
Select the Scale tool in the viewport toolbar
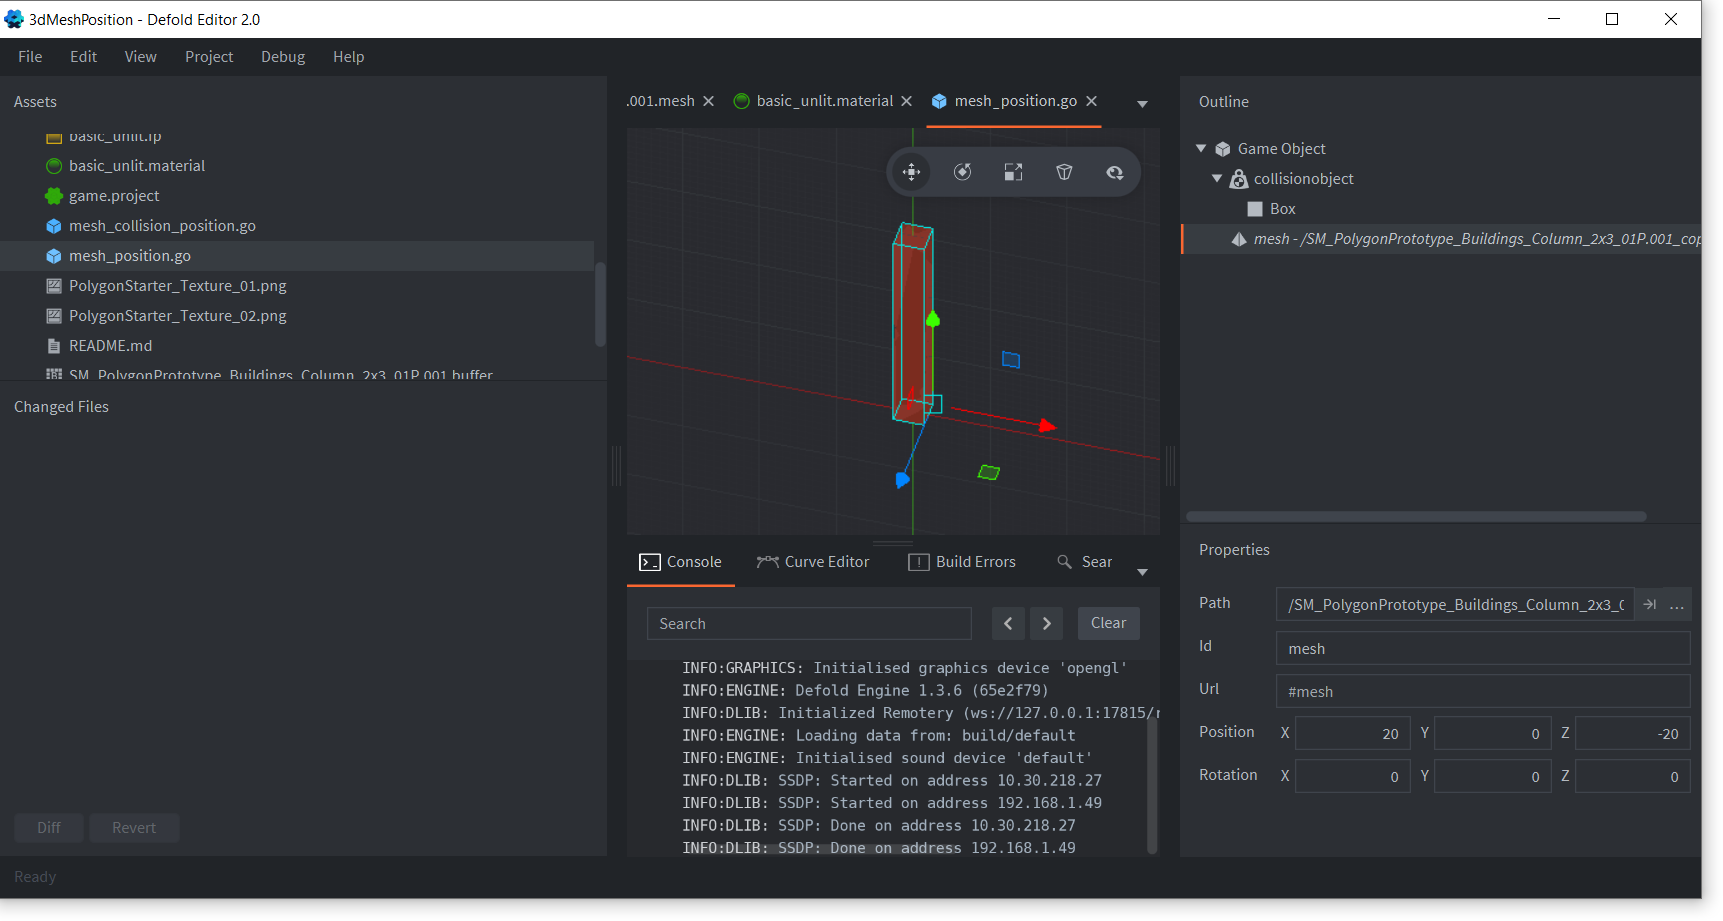[x=1013, y=171]
